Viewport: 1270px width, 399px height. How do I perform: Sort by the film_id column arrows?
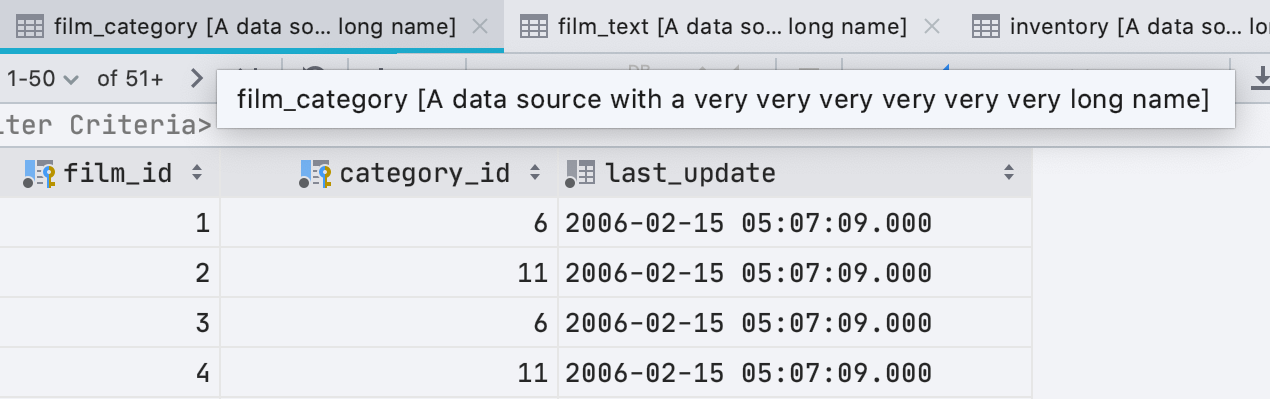point(197,173)
